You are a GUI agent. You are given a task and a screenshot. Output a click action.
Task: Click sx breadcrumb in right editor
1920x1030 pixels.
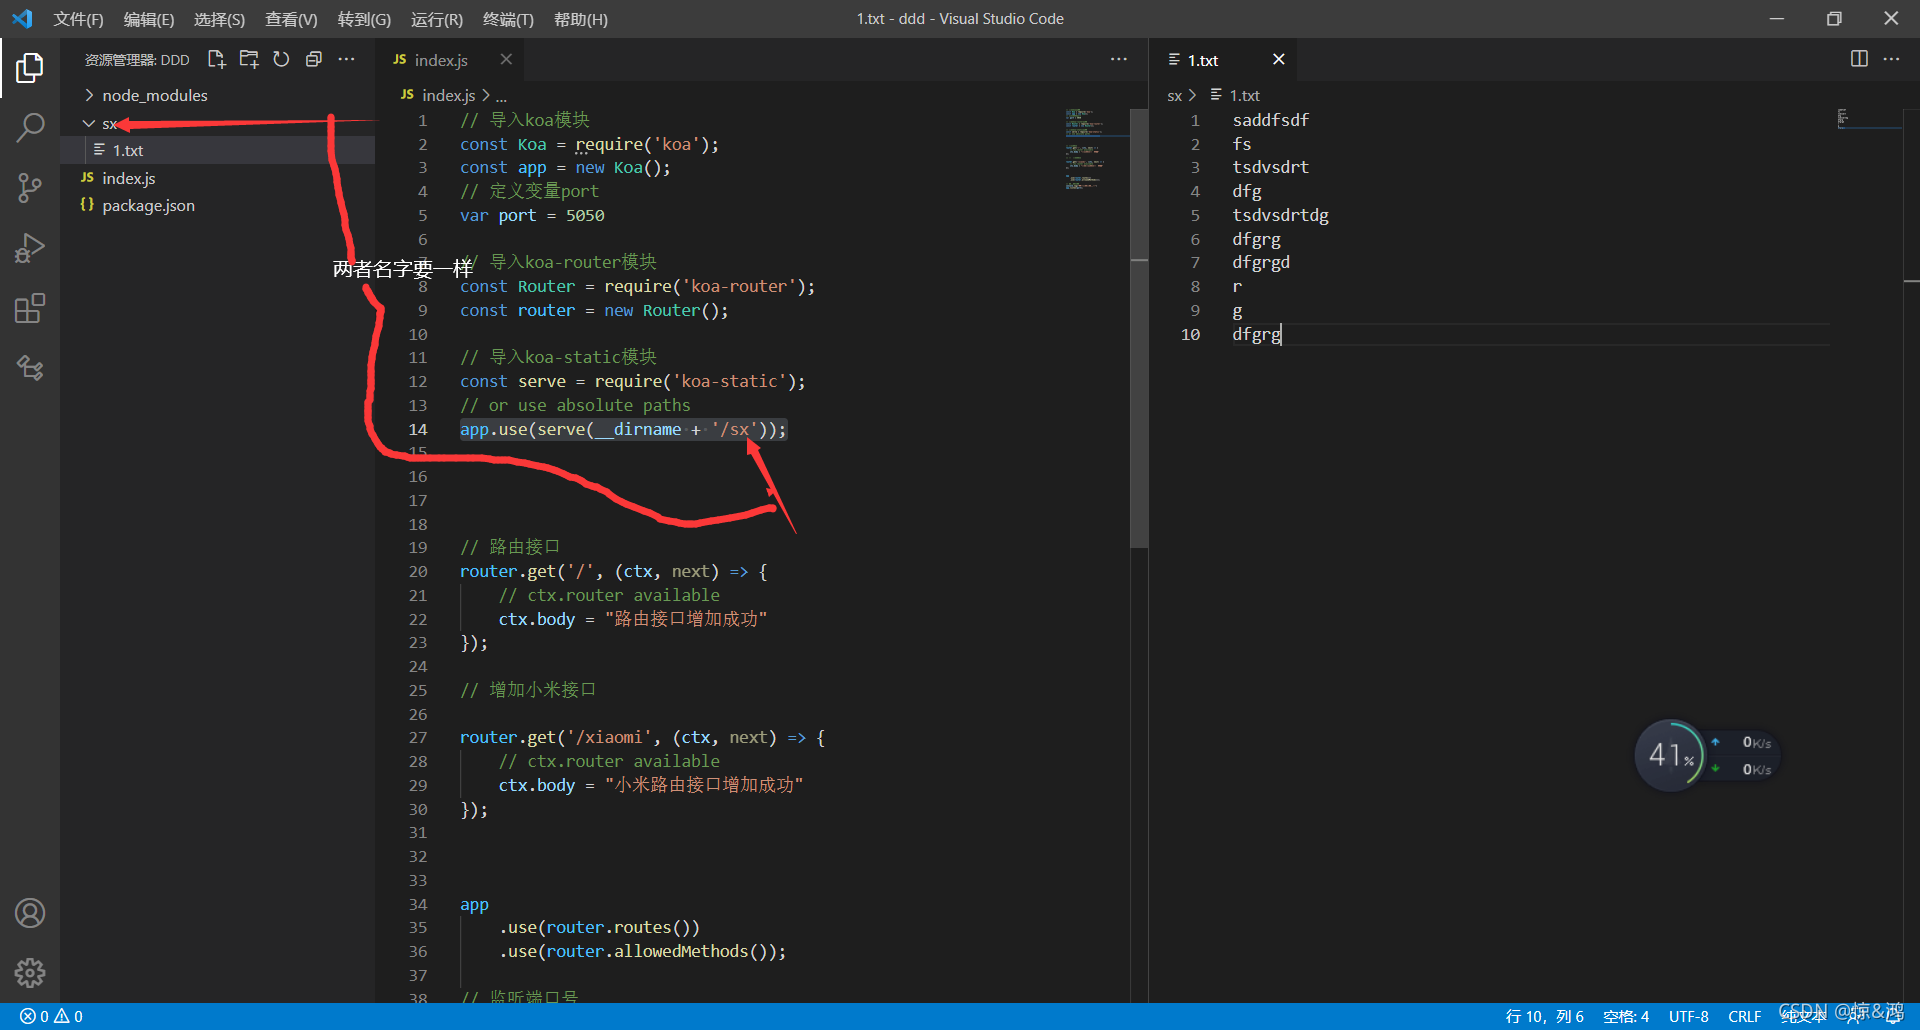(x=1174, y=96)
